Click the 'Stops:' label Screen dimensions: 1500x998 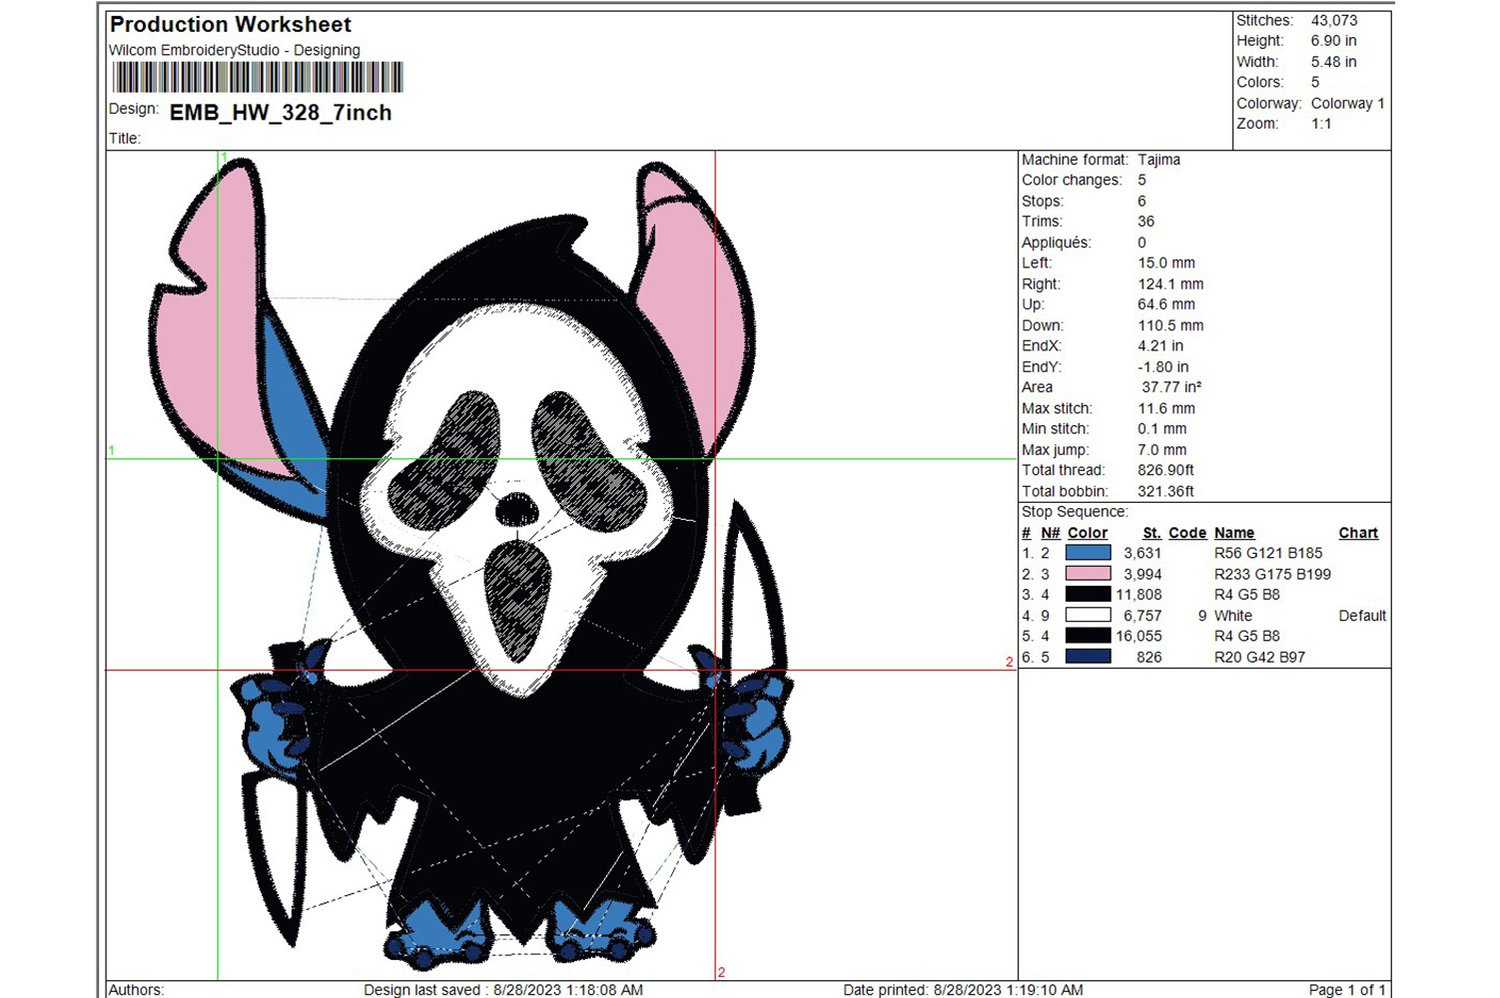(x=1042, y=201)
